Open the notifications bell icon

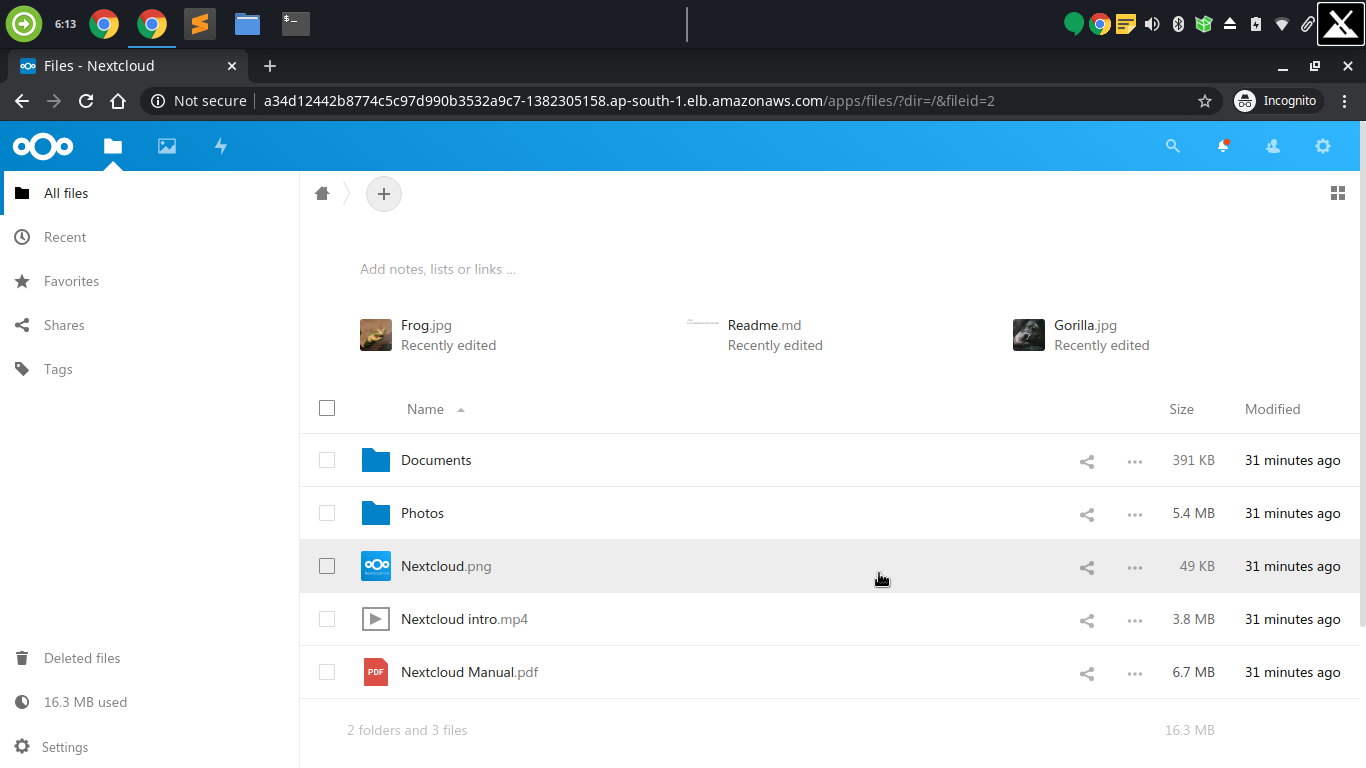[1223, 146]
